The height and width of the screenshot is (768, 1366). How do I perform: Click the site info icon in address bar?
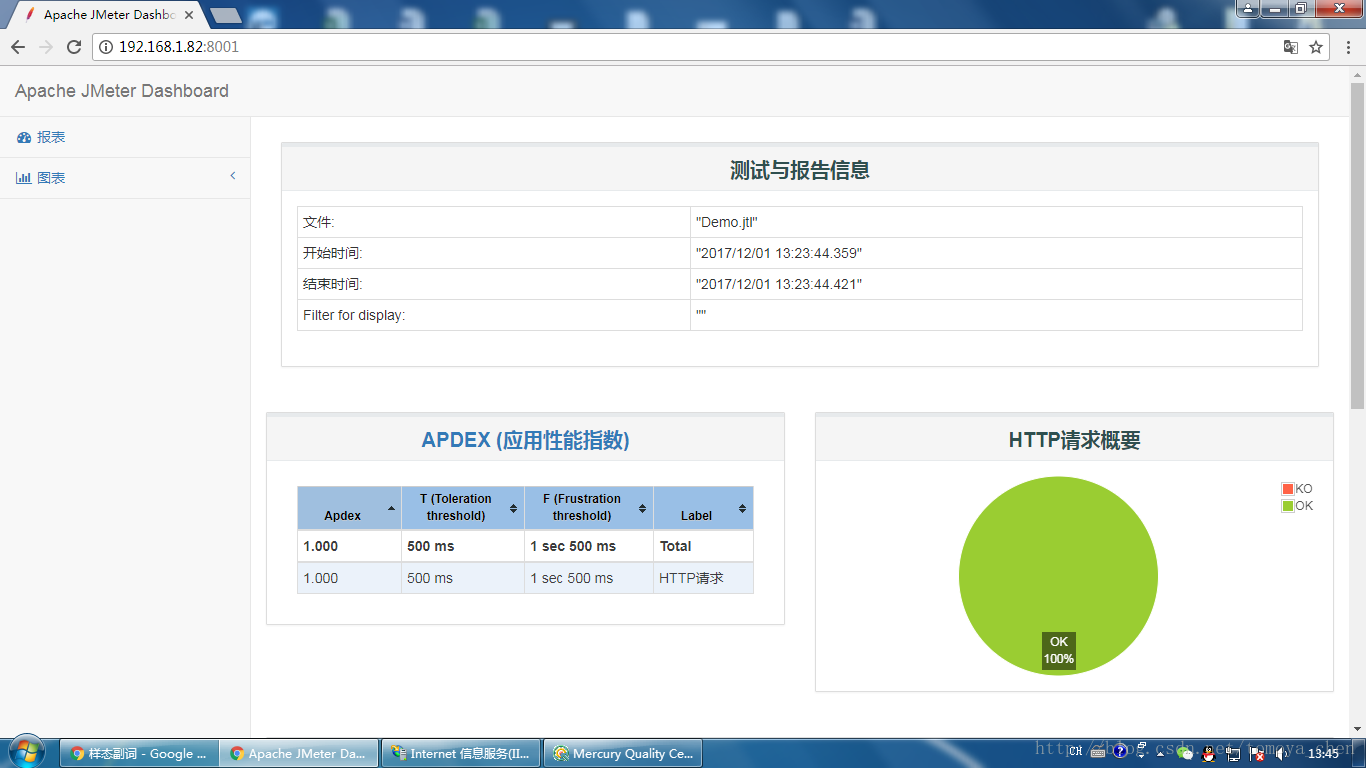coord(106,47)
